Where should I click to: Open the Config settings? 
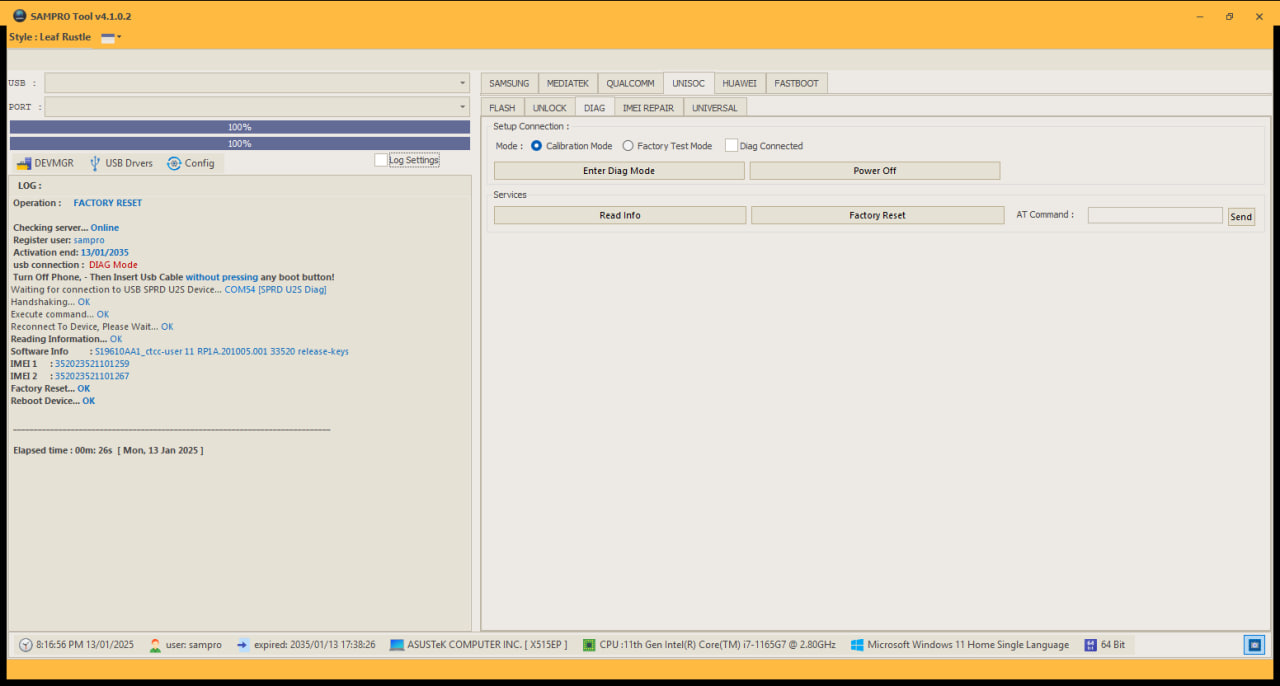tap(191, 163)
